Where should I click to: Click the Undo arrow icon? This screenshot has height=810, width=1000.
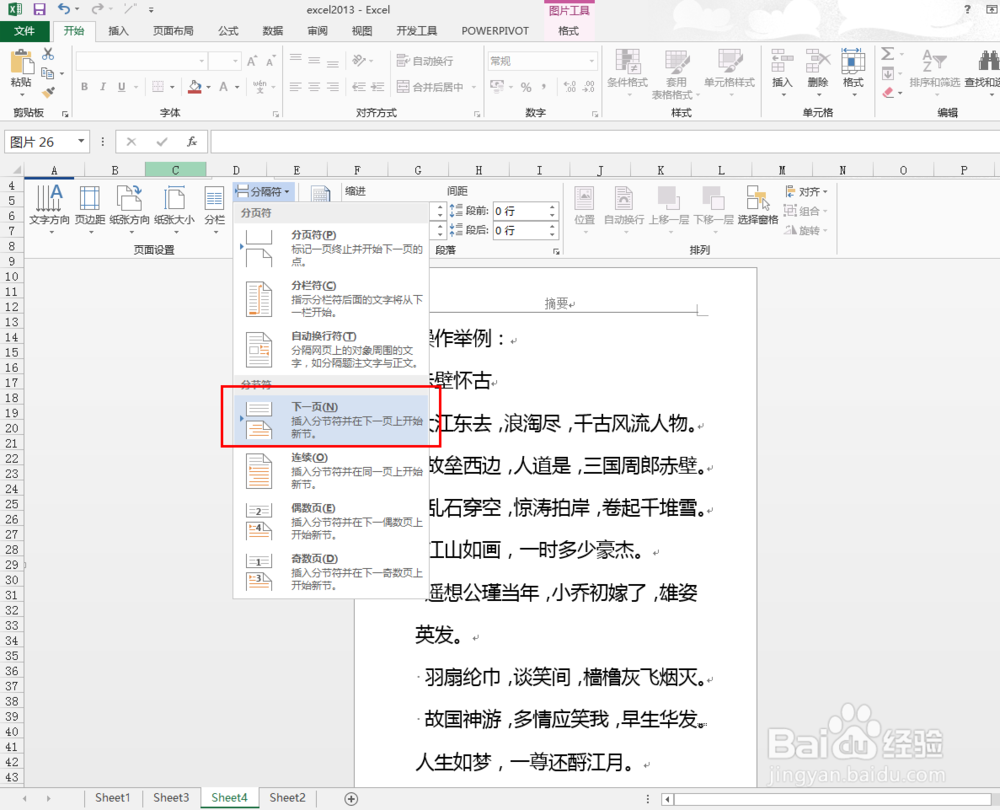pyautogui.click(x=63, y=9)
